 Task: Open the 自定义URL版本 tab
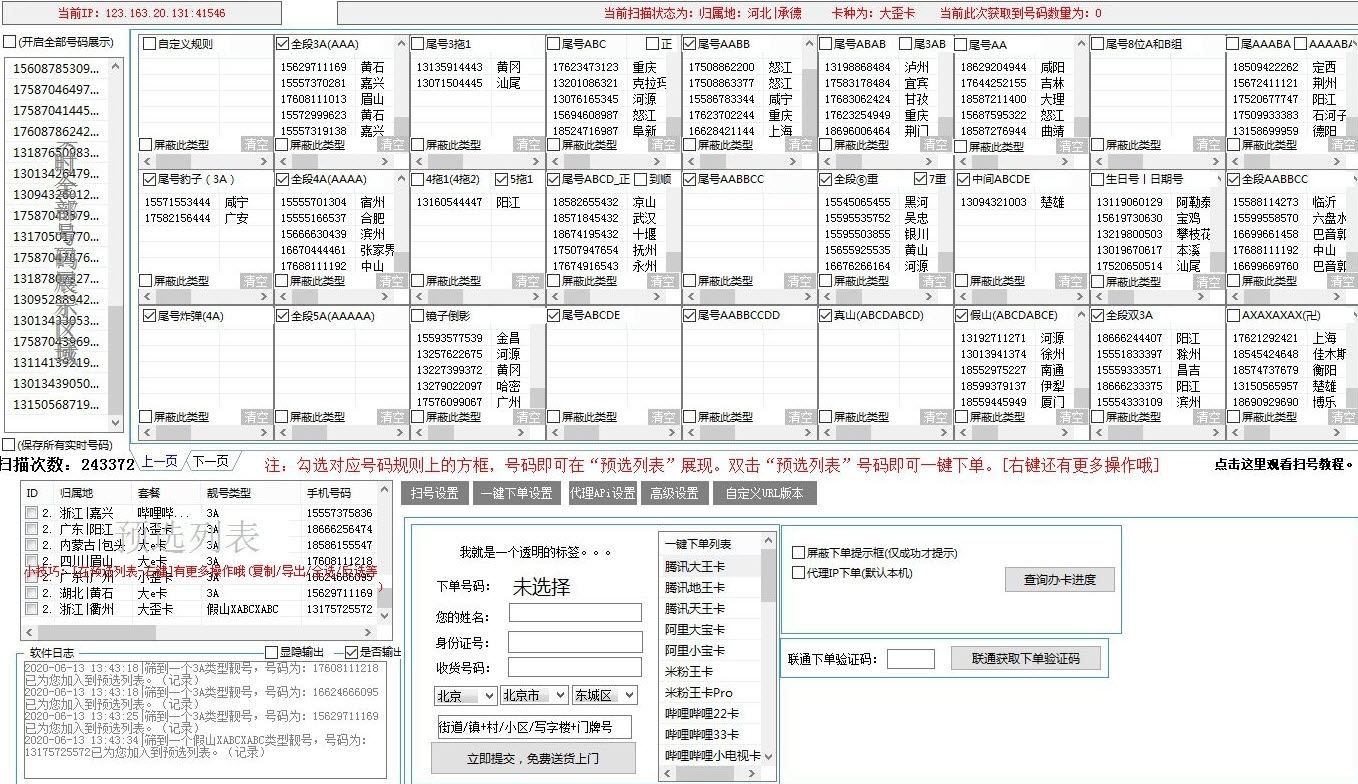tap(765, 493)
